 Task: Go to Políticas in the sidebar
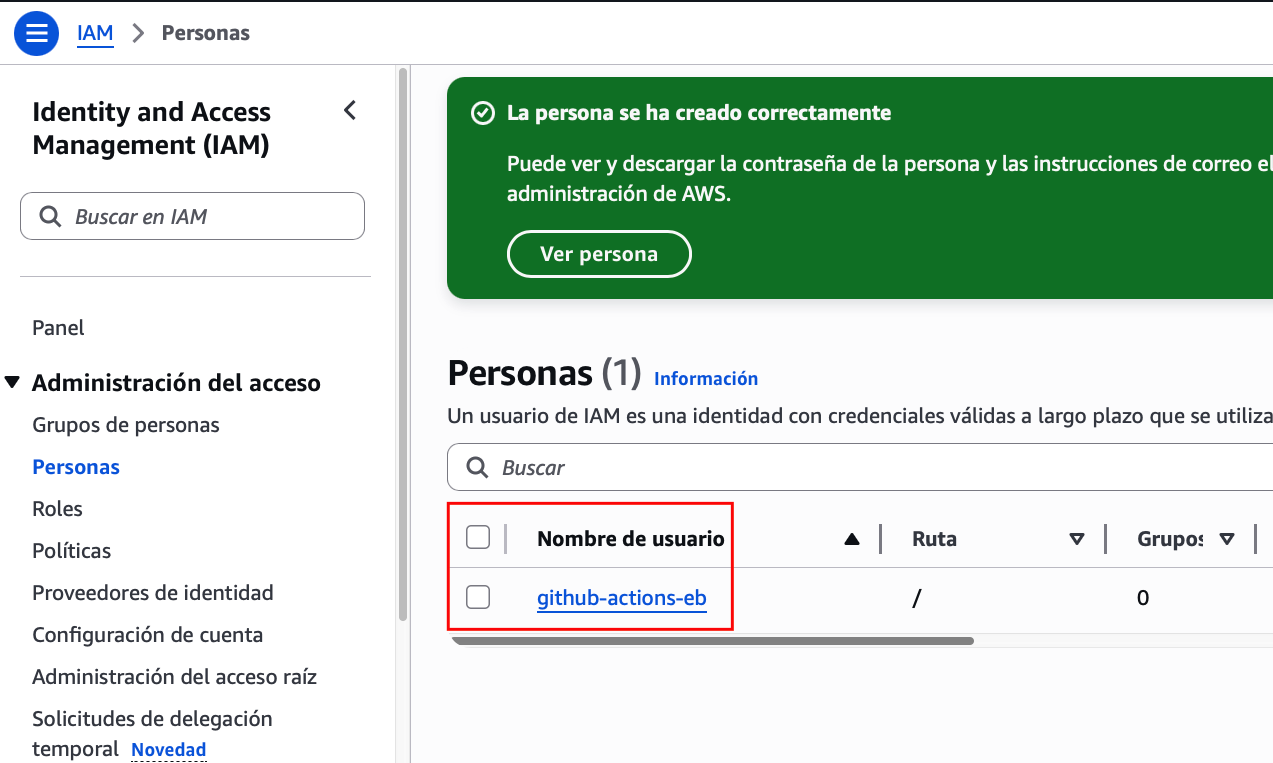[x=71, y=551]
